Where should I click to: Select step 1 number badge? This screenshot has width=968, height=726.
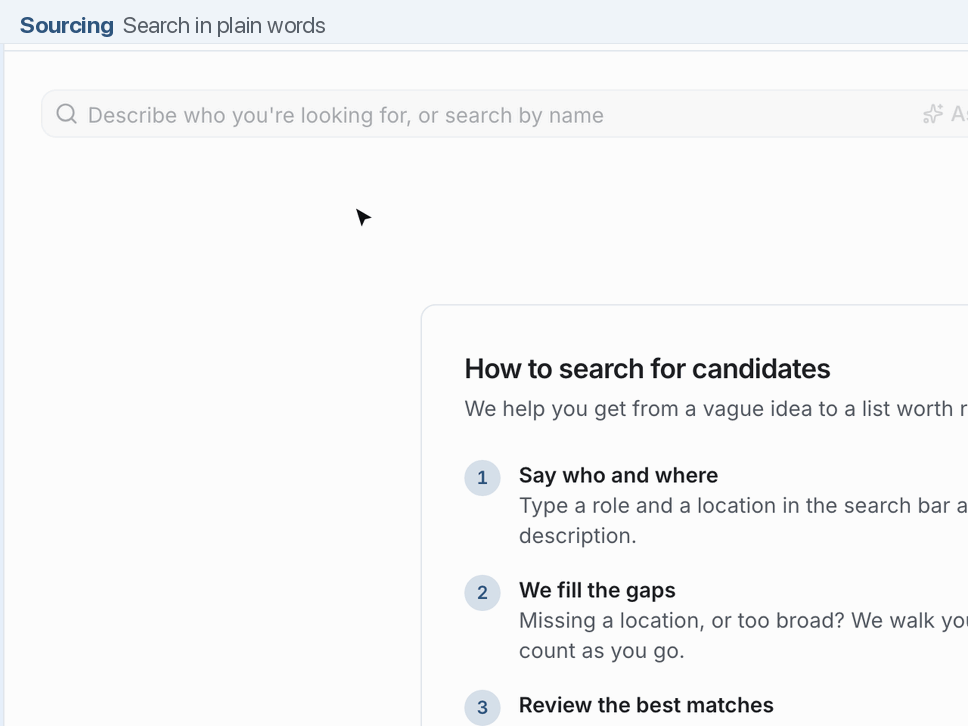[x=482, y=478]
